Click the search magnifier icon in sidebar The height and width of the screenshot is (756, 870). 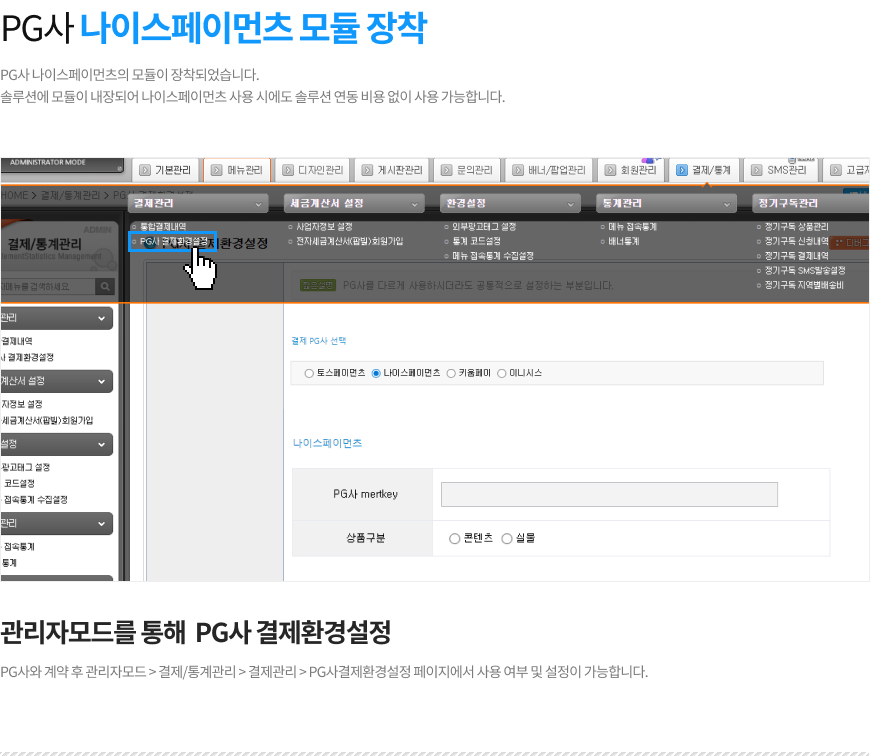[x=104, y=287]
